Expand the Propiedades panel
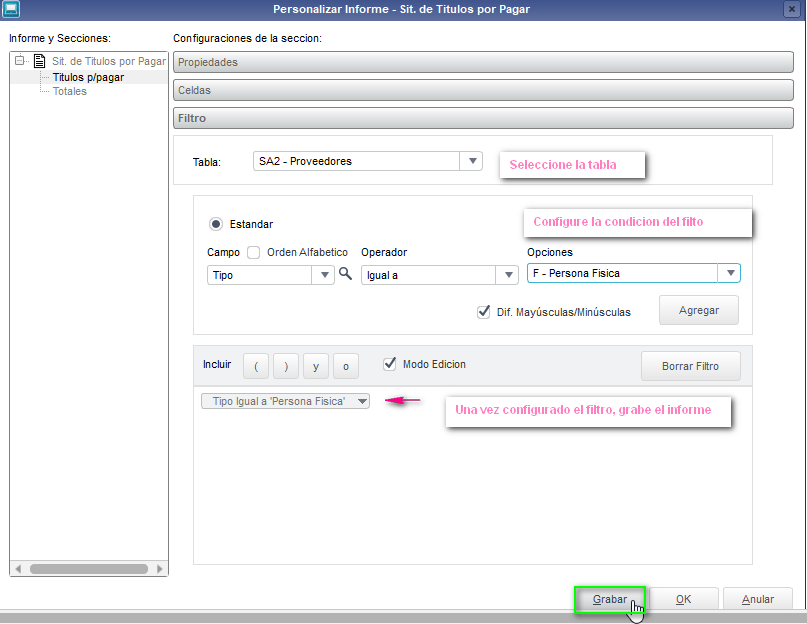Viewport: 807px width, 624px height. 483,62
